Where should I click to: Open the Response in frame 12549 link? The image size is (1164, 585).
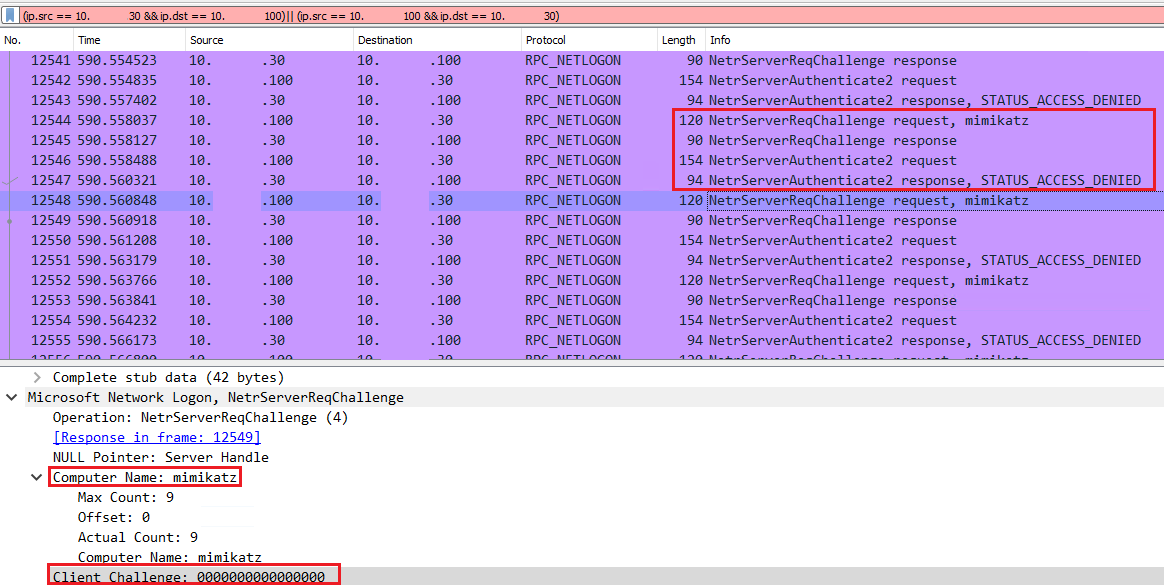[157, 437]
